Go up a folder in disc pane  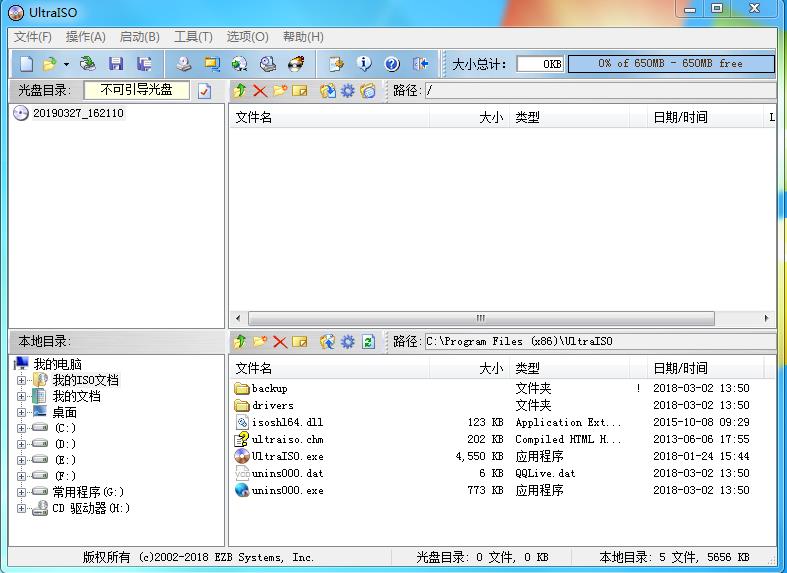(240, 91)
